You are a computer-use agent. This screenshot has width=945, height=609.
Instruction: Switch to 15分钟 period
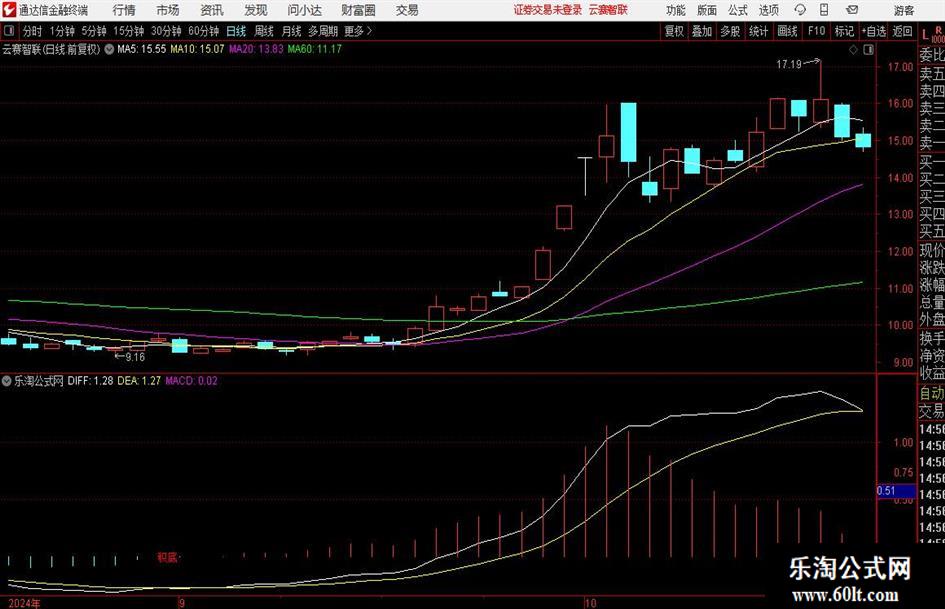(128, 31)
